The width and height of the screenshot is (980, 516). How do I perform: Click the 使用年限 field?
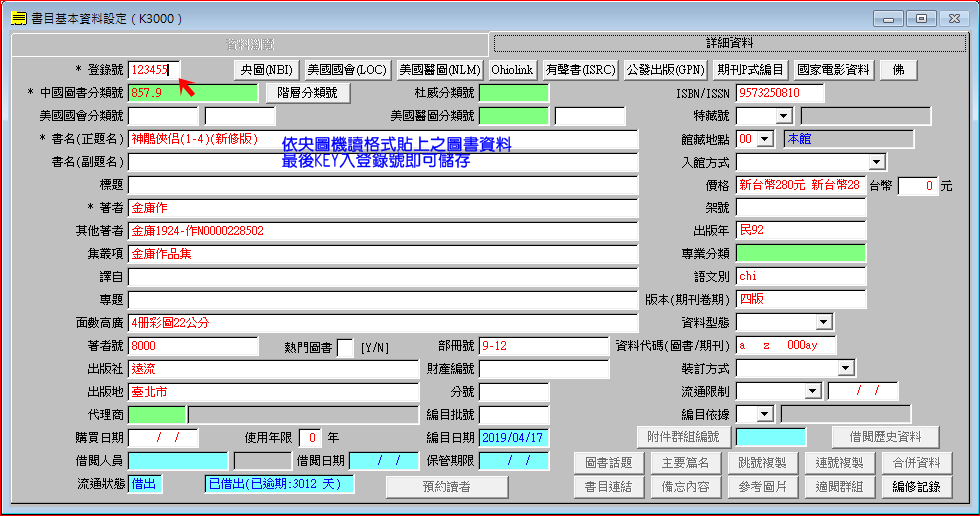[x=311, y=438]
